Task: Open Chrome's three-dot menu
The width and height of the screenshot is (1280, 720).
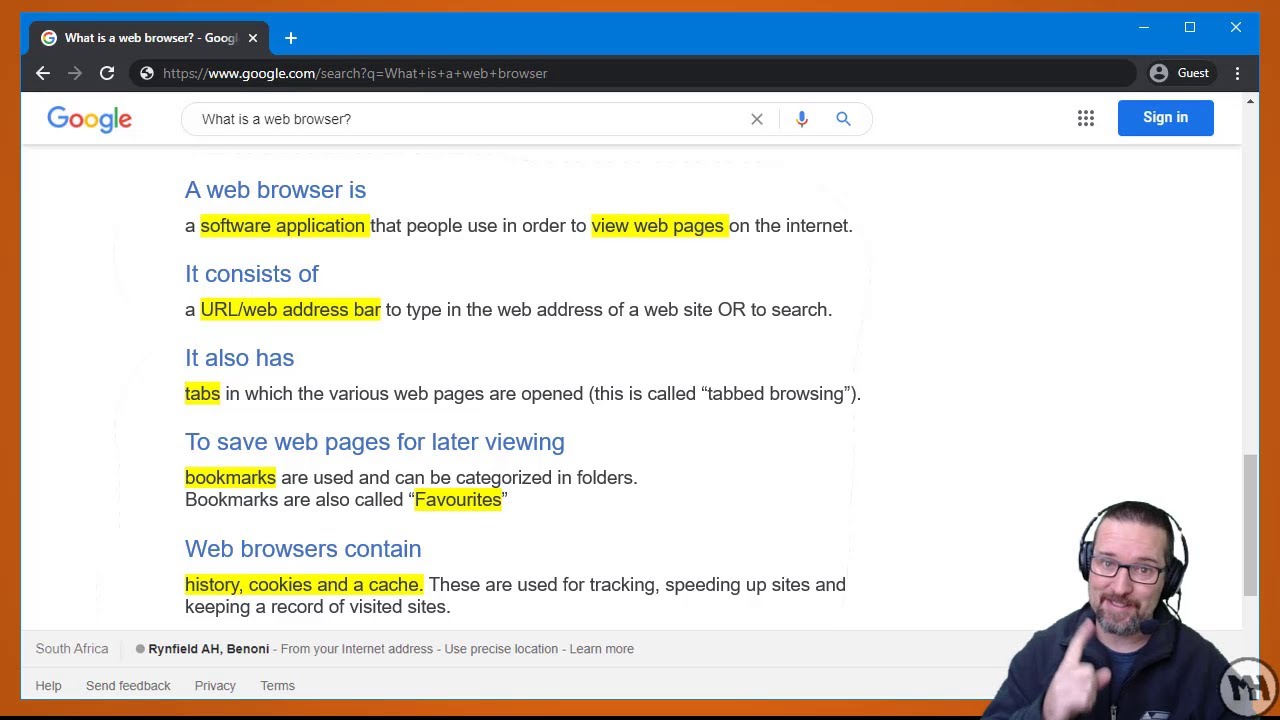Action: point(1238,73)
